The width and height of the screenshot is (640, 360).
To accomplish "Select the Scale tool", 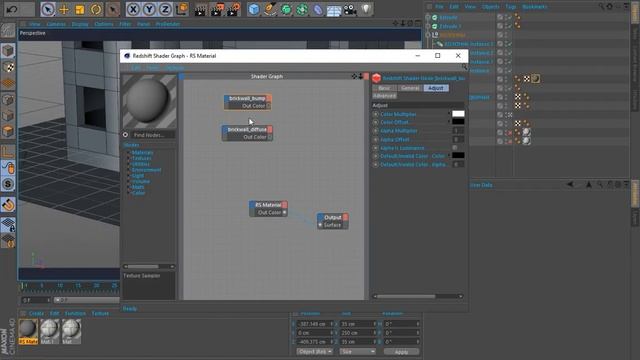I will 80,9.
